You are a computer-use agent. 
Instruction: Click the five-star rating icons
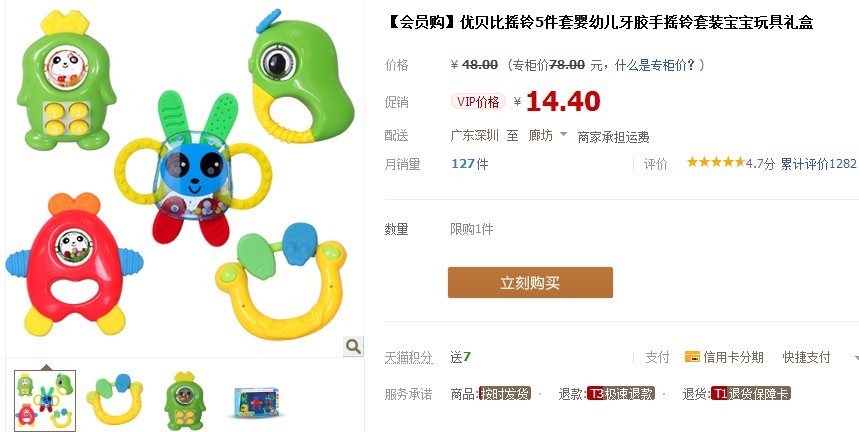[x=716, y=162]
